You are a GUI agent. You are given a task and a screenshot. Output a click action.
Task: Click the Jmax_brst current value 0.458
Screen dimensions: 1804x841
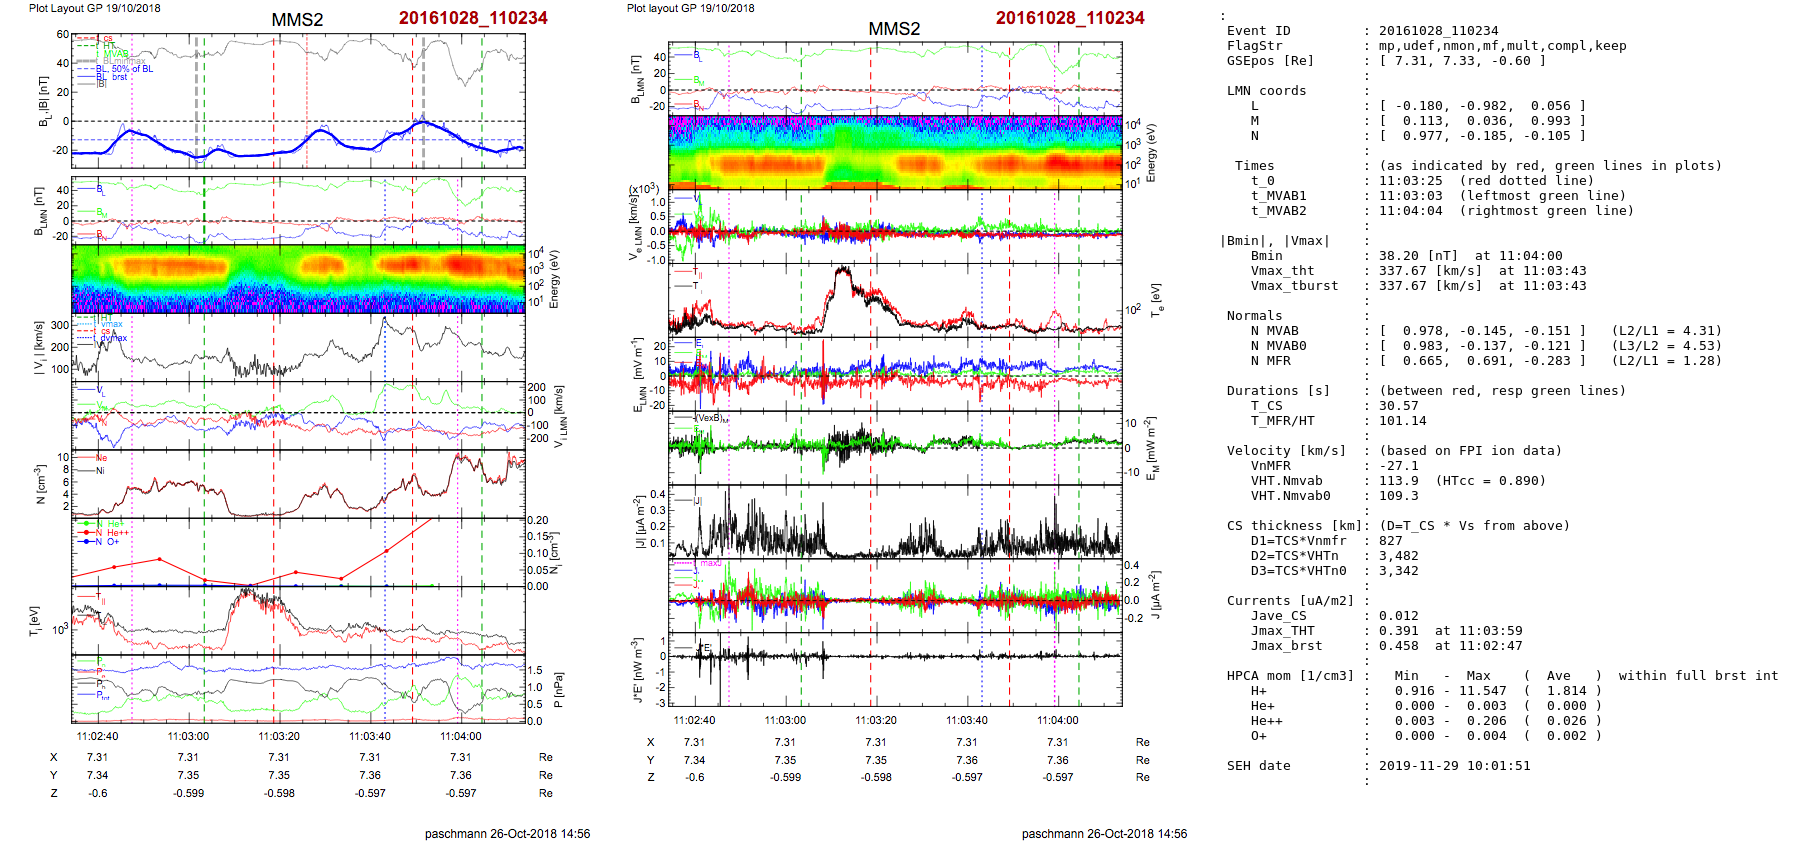point(1398,646)
